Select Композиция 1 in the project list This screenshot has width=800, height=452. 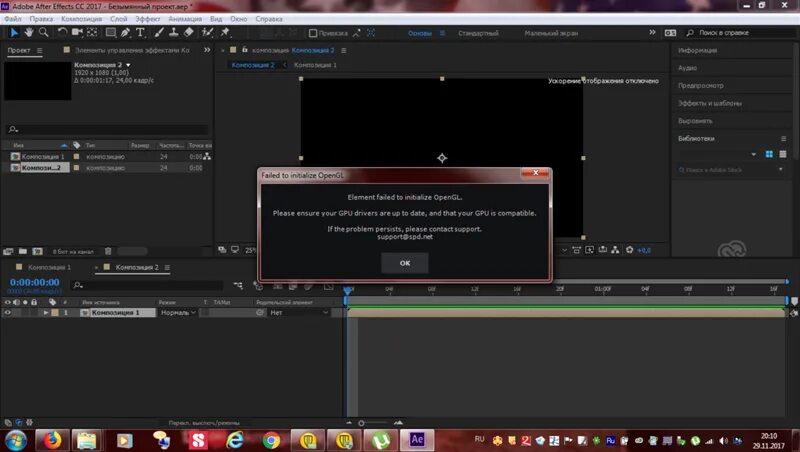tap(43, 157)
